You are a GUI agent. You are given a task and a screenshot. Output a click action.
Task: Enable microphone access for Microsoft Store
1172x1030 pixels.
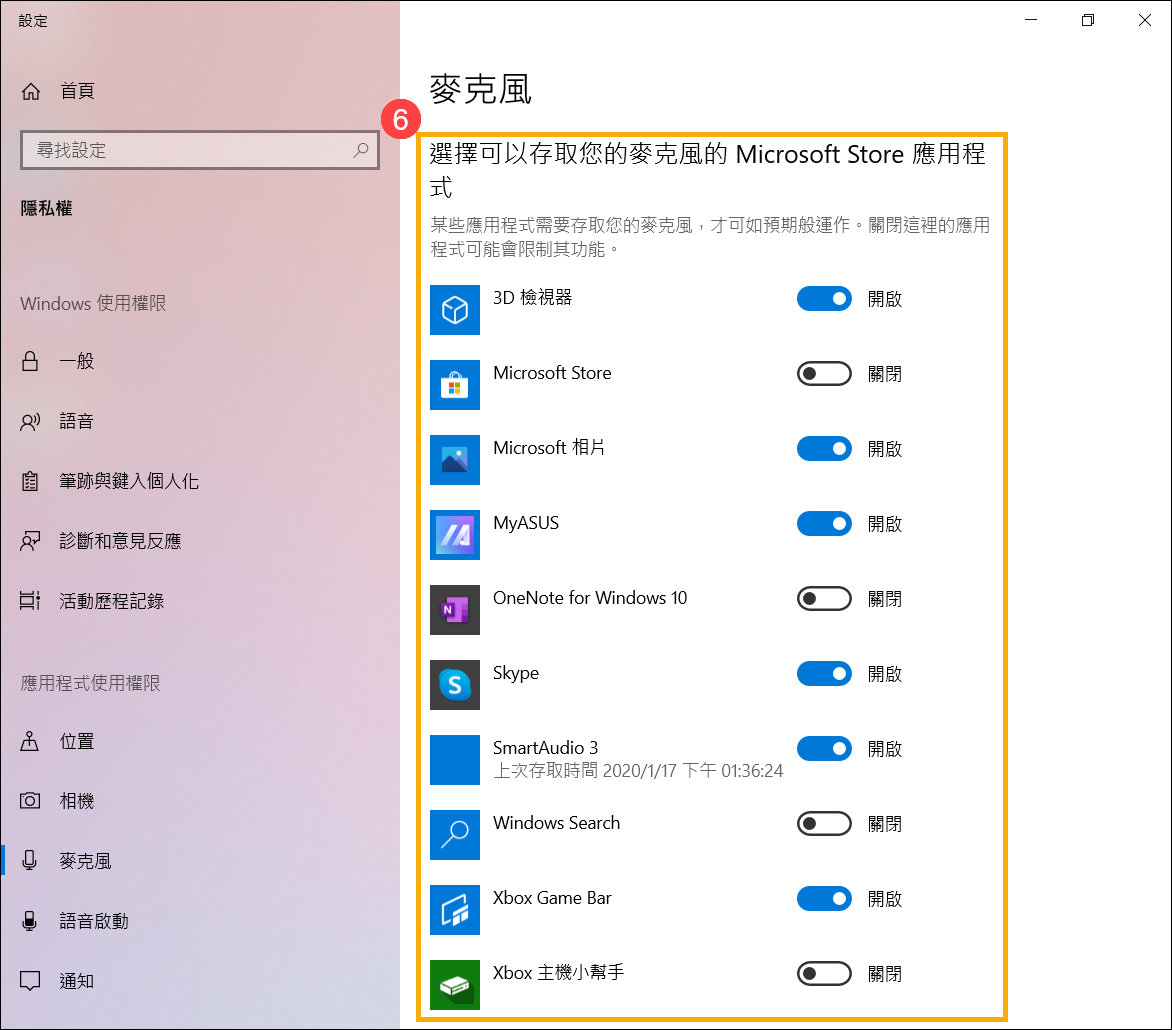824,374
